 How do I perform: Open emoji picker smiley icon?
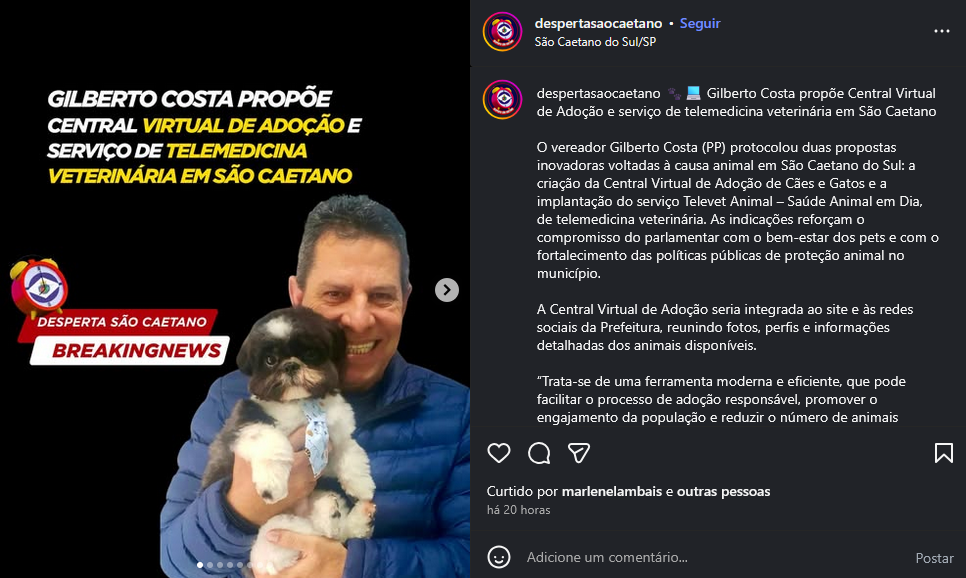[498, 557]
